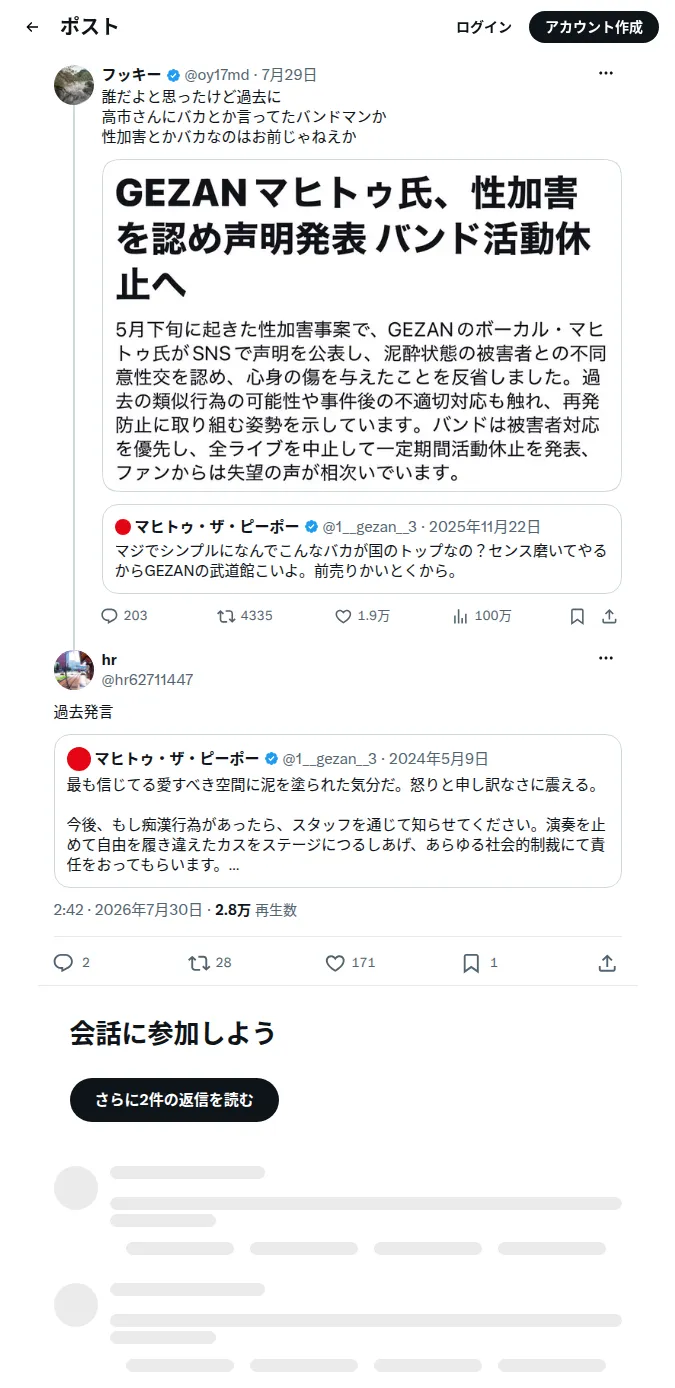The image size is (675, 1388).
Task: Repost hr's post with 28 reposts
Action: (199, 963)
